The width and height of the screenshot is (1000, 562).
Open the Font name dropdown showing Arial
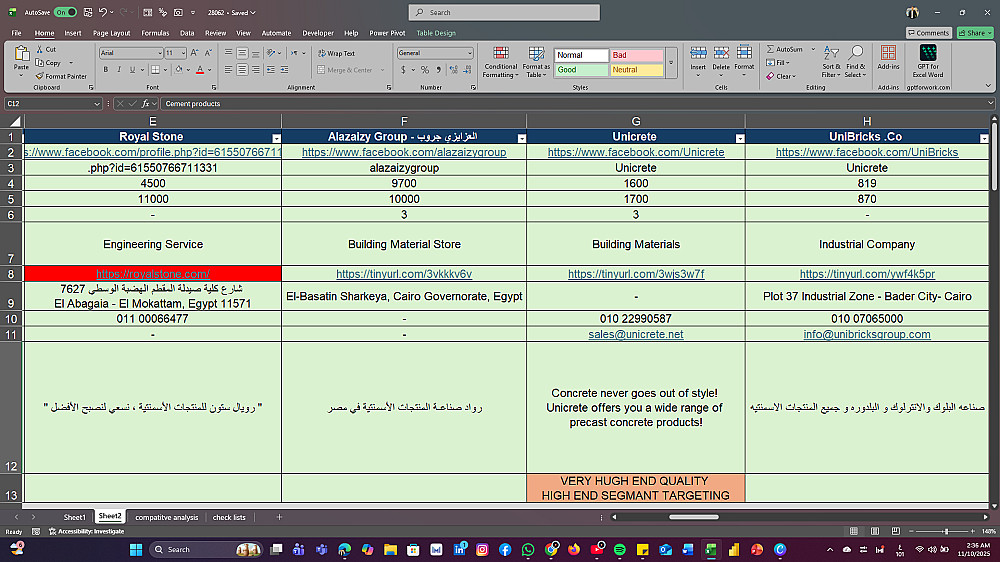(159, 53)
